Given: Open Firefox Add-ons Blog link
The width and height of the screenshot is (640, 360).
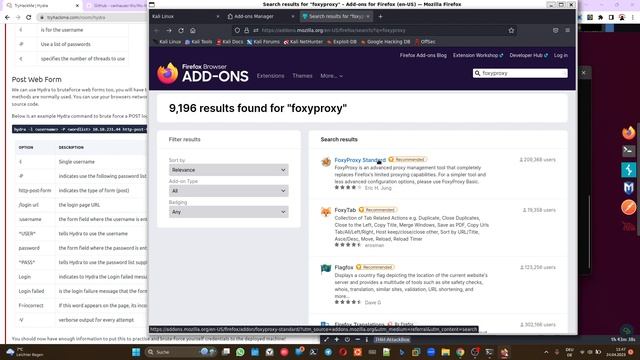Looking at the screenshot, I should tap(423, 55).
